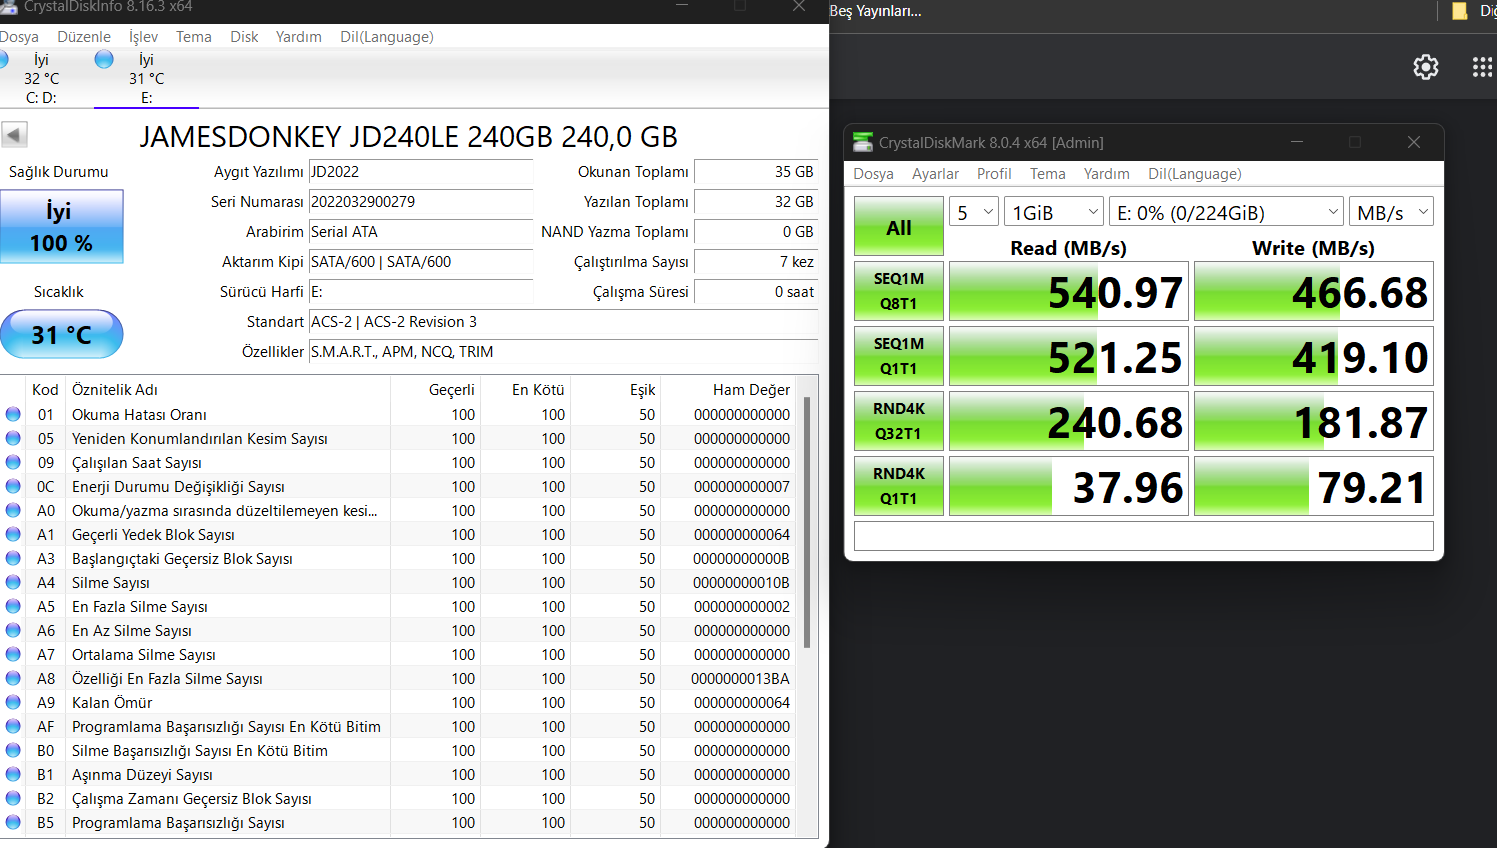The width and height of the screenshot is (1497, 848).
Task: Open Ayarlar menu in CrystalDiskMark
Action: tap(935, 174)
